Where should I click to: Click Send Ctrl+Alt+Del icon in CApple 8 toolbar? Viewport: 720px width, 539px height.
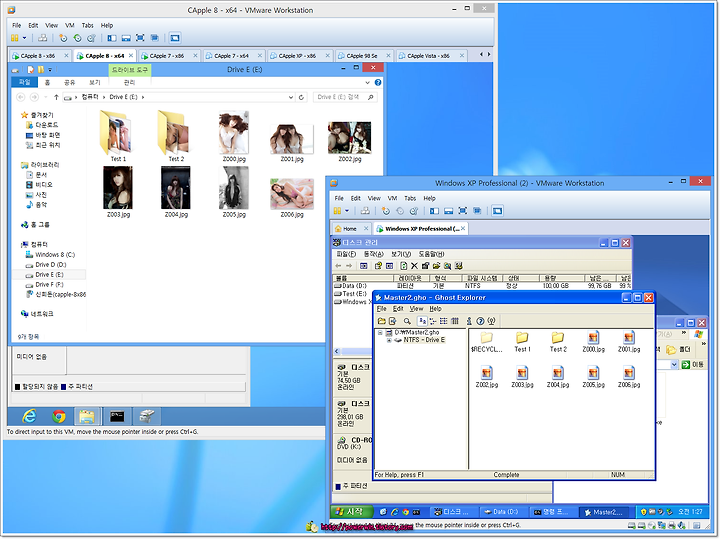tap(43, 38)
